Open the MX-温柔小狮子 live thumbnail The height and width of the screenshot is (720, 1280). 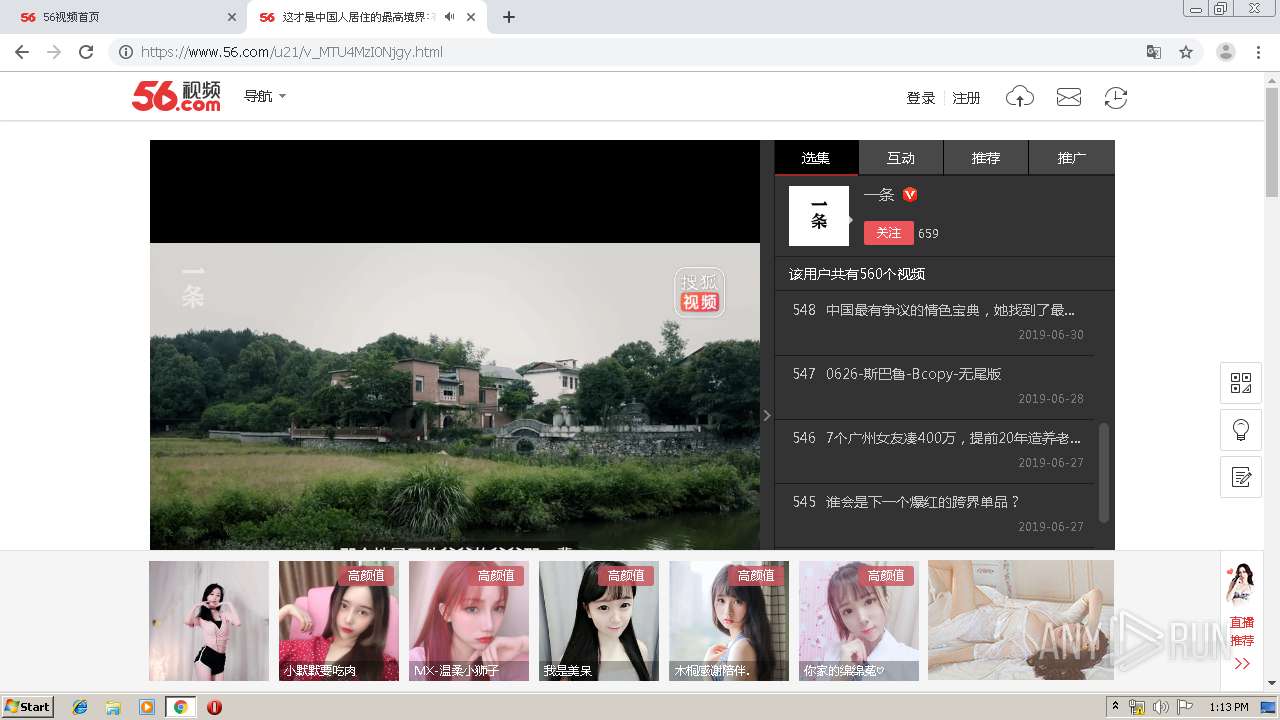[x=469, y=621]
